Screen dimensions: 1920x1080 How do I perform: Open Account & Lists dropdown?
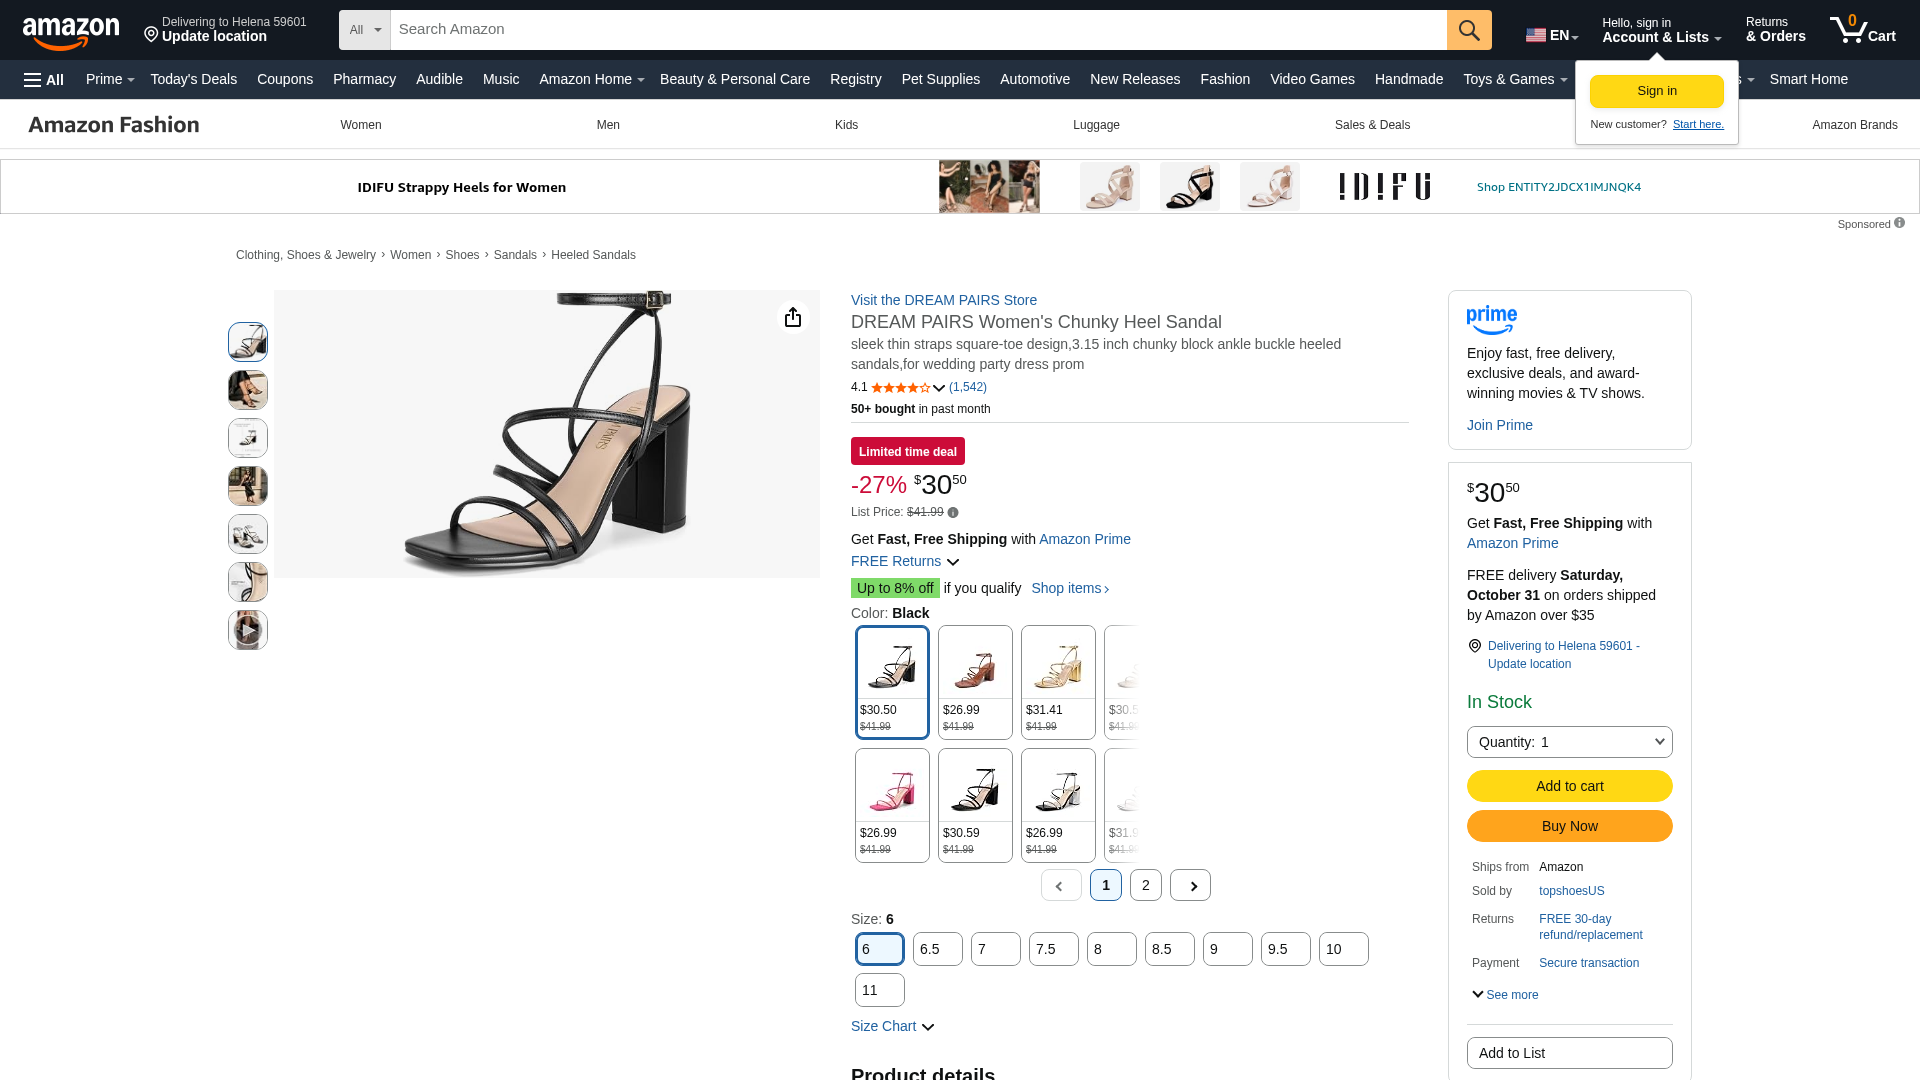[x=1661, y=30]
